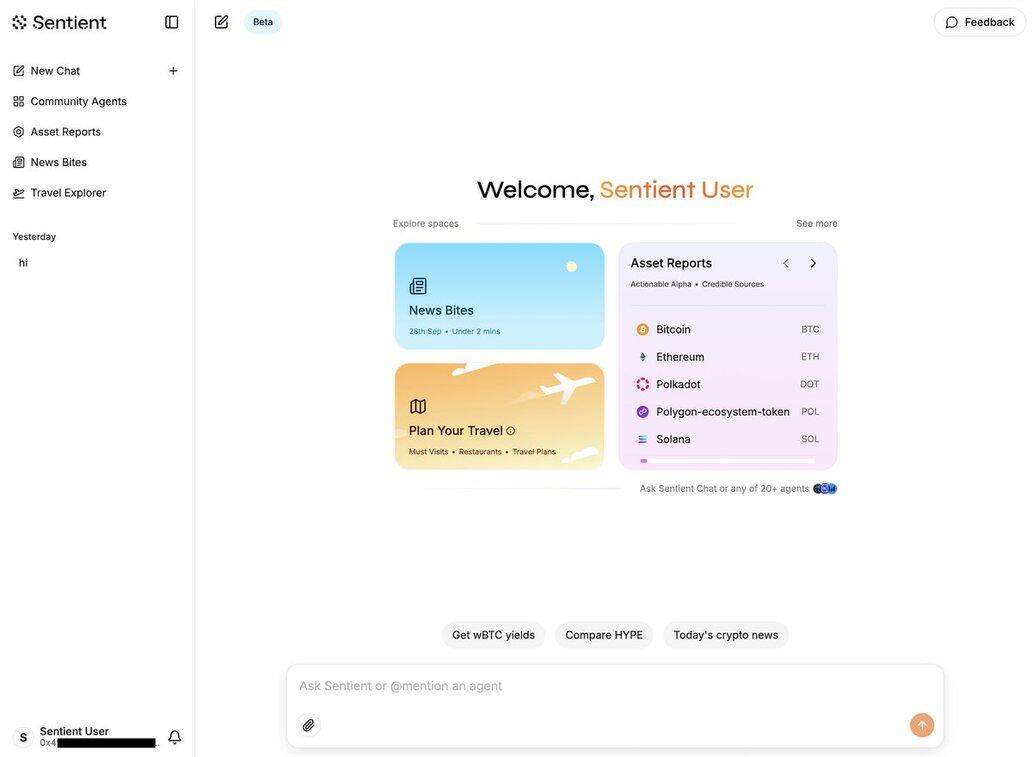The image size is (1032, 757).
Task: Click the agent avatars next to '20+ agents'
Action: click(825, 488)
